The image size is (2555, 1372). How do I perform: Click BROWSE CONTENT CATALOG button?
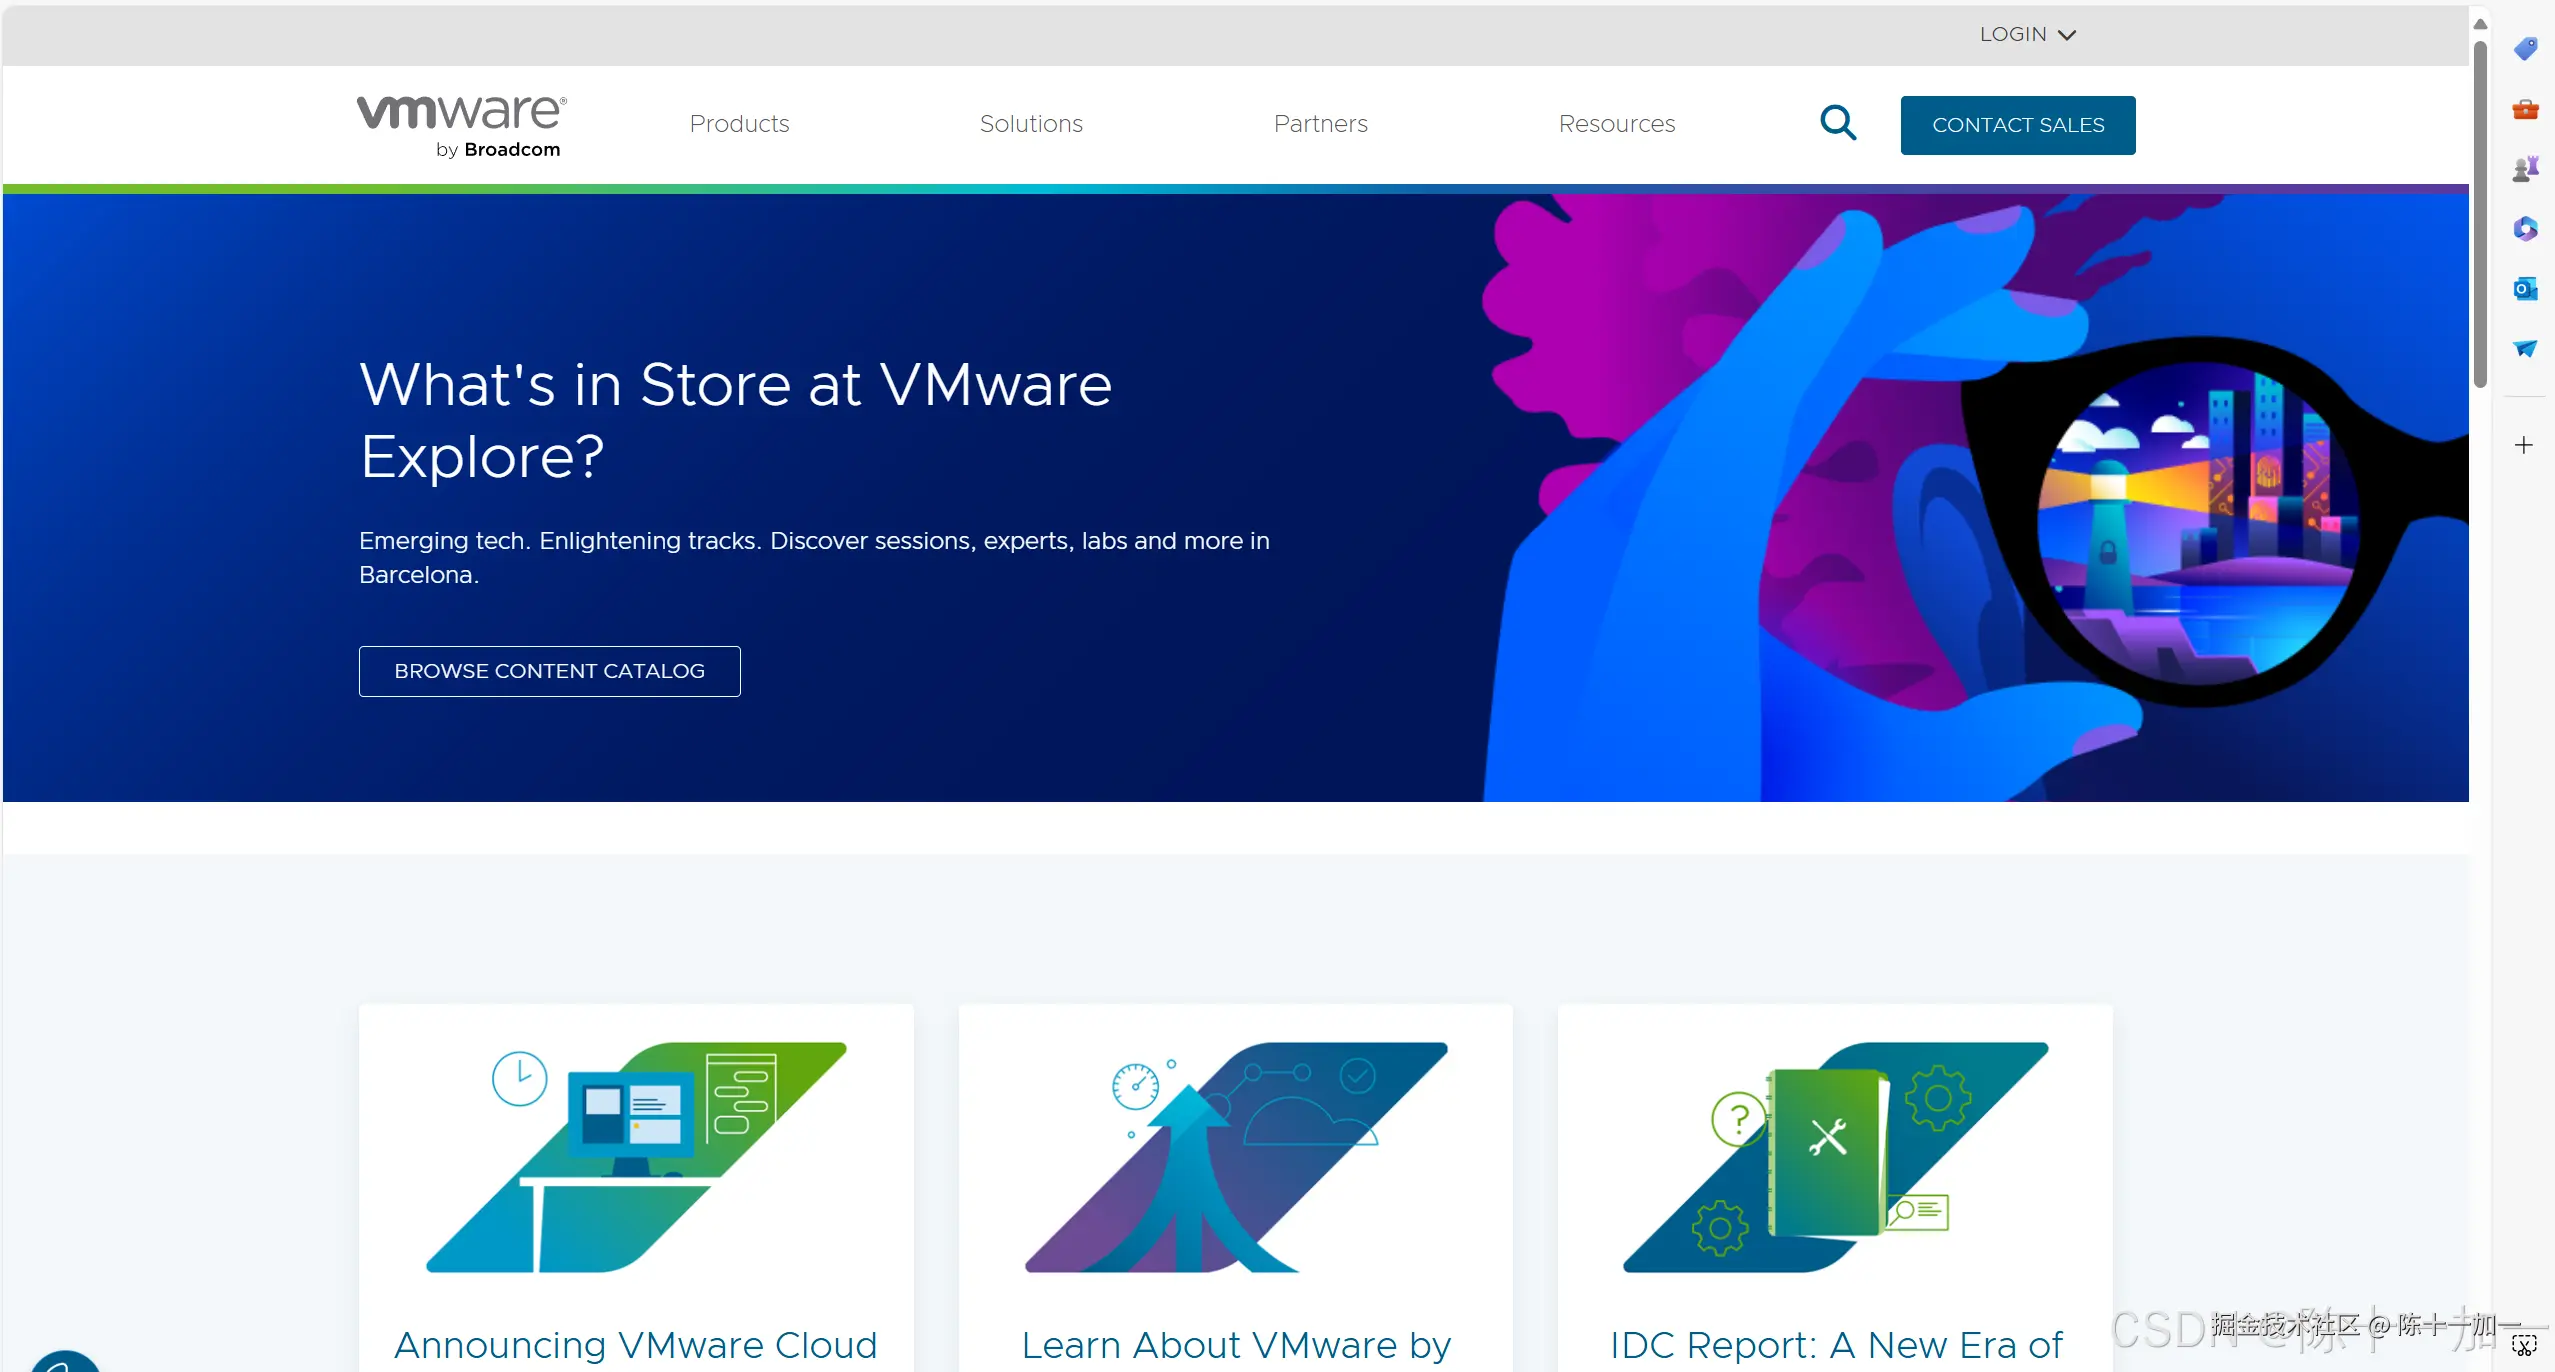click(549, 671)
